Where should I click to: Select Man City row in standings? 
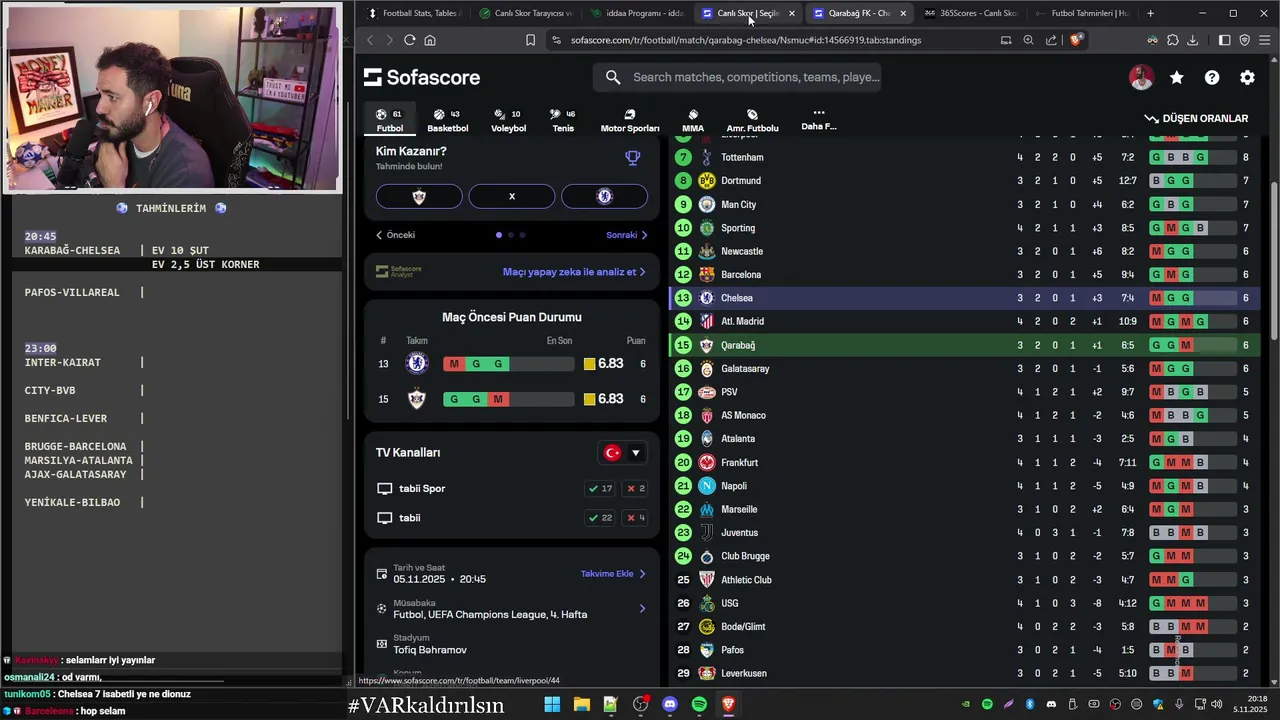click(x=964, y=204)
